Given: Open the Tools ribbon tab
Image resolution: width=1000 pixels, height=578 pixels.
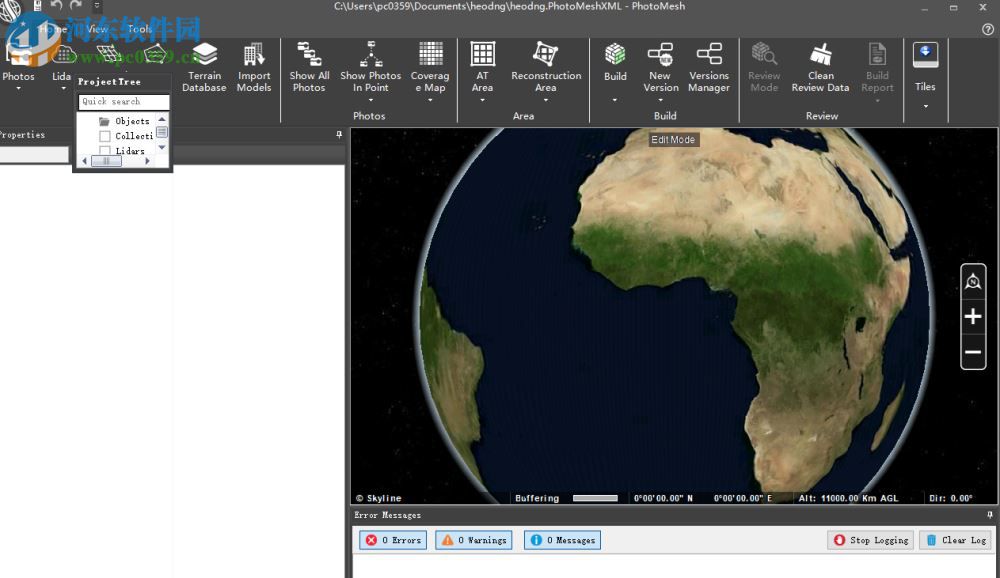Looking at the screenshot, I should [x=140, y=29].
